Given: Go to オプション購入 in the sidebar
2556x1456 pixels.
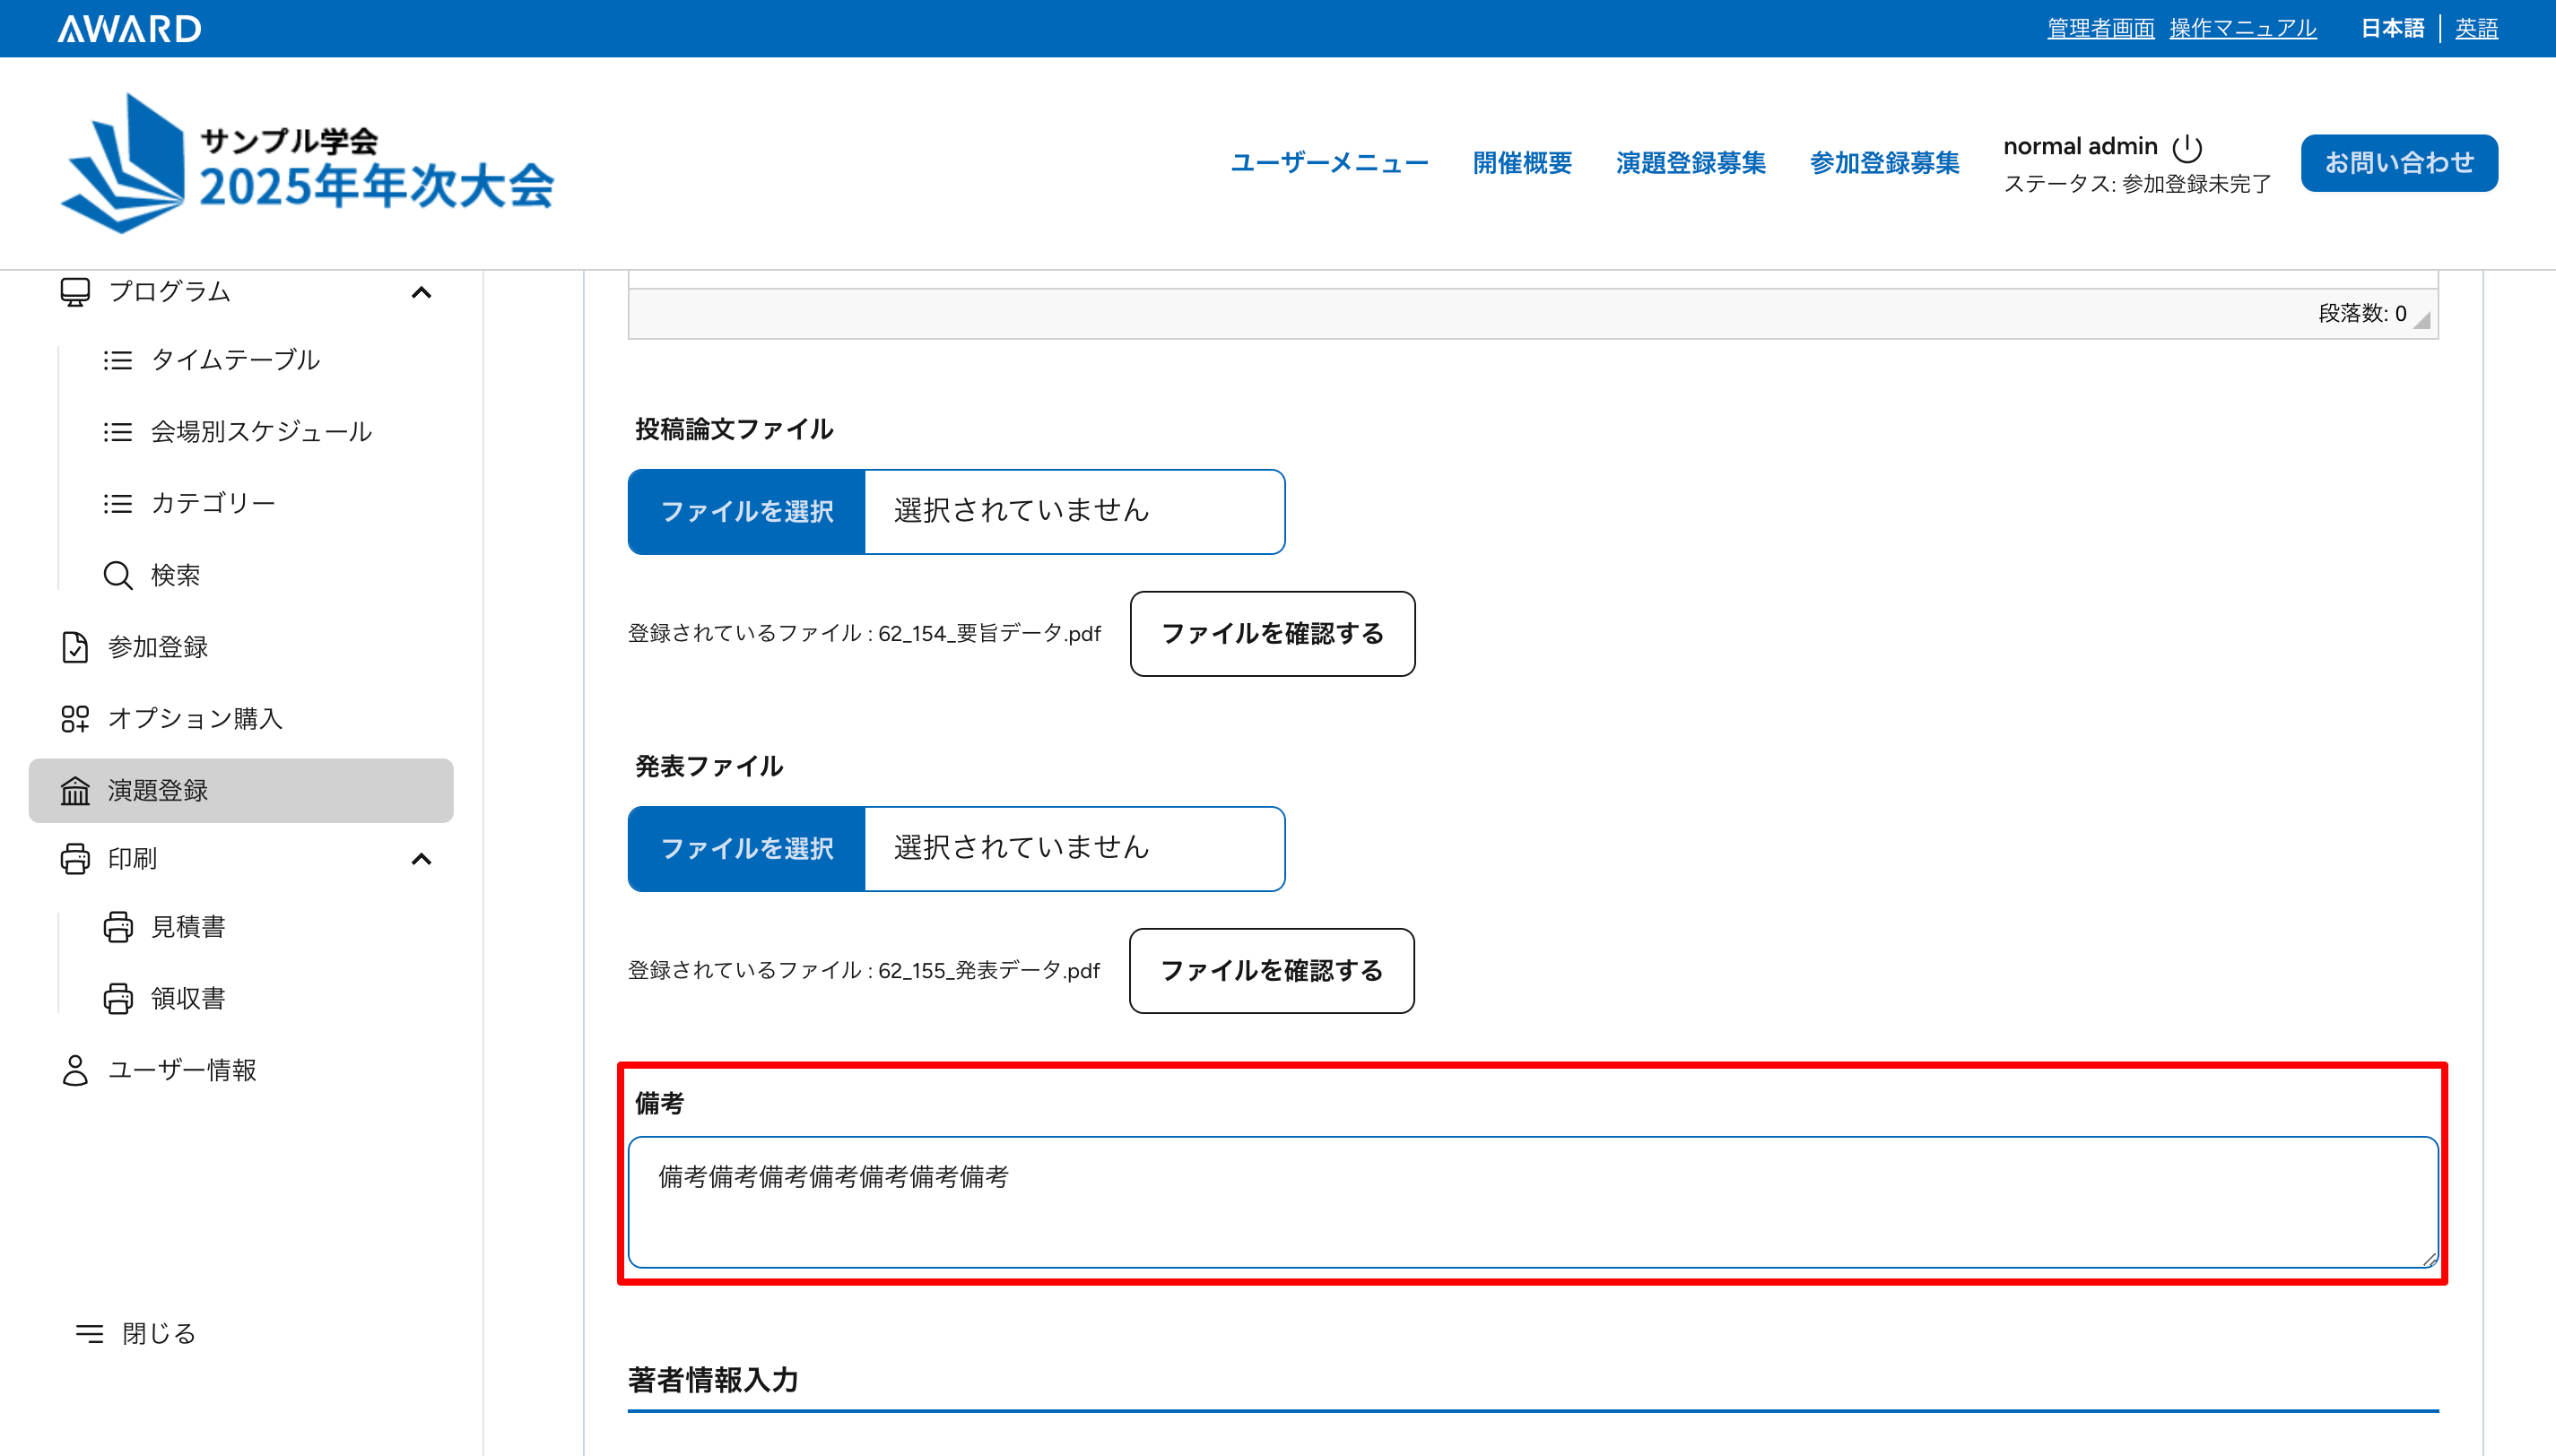Looking at the screenshot, I should 195,719.
